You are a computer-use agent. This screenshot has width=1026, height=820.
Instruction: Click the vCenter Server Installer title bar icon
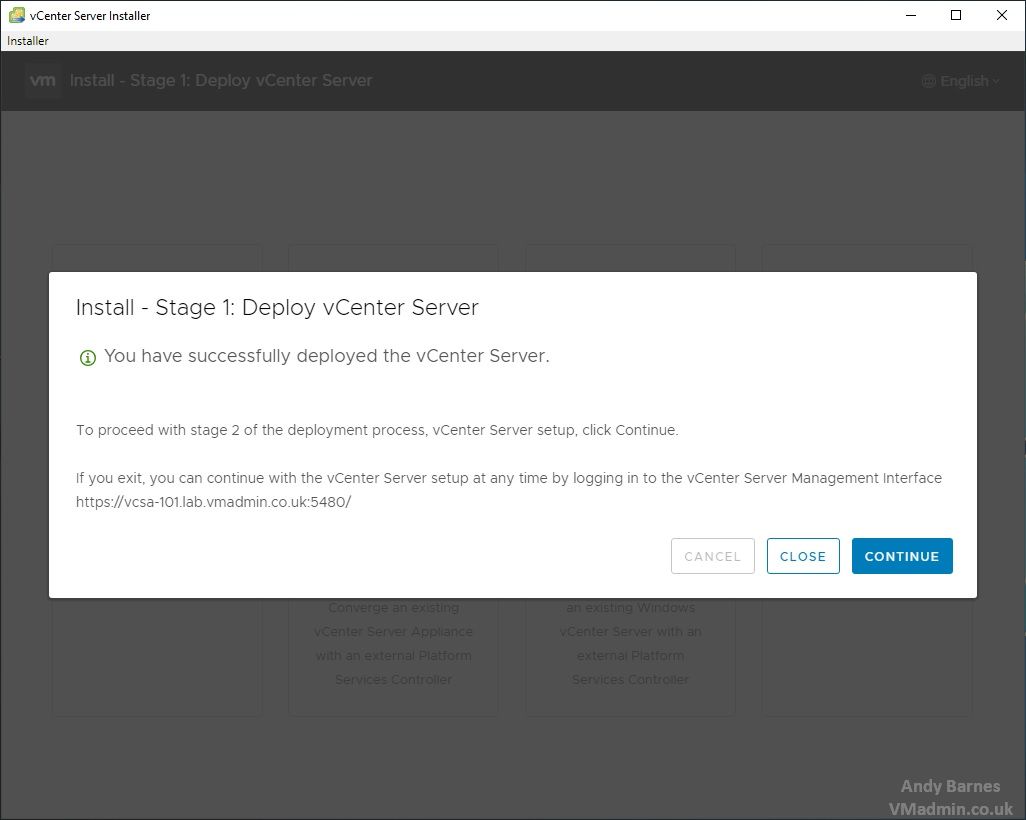click(x=16, y=15)
